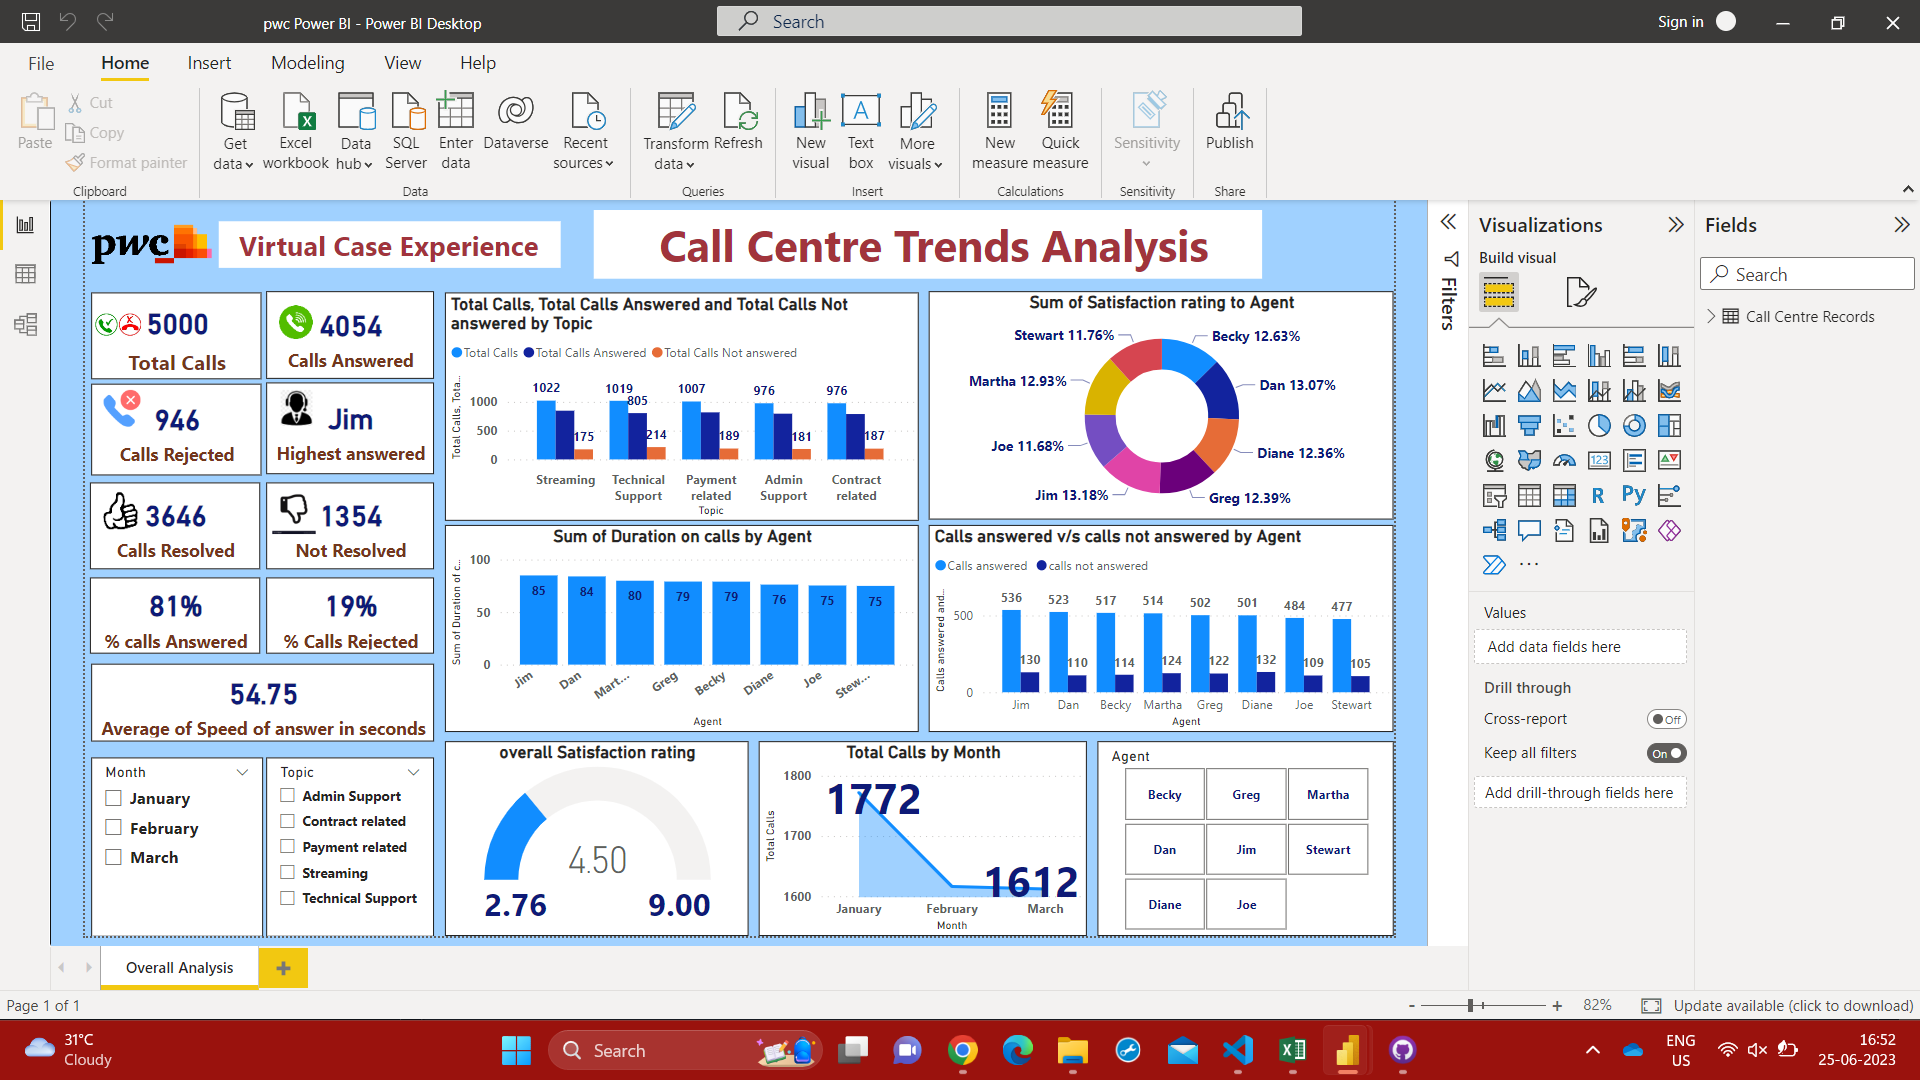
Task: Expand the Call Centre Records table
Action: 1711,316
